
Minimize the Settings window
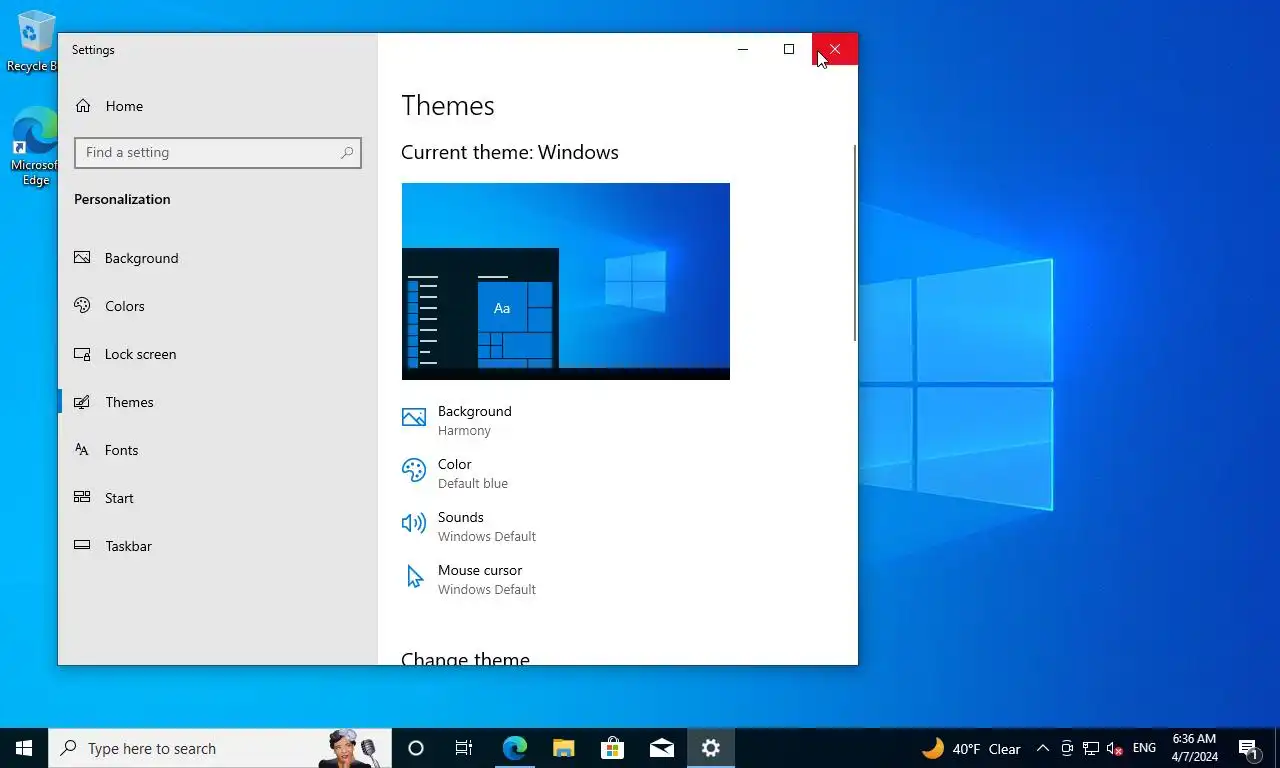[743, 49]
